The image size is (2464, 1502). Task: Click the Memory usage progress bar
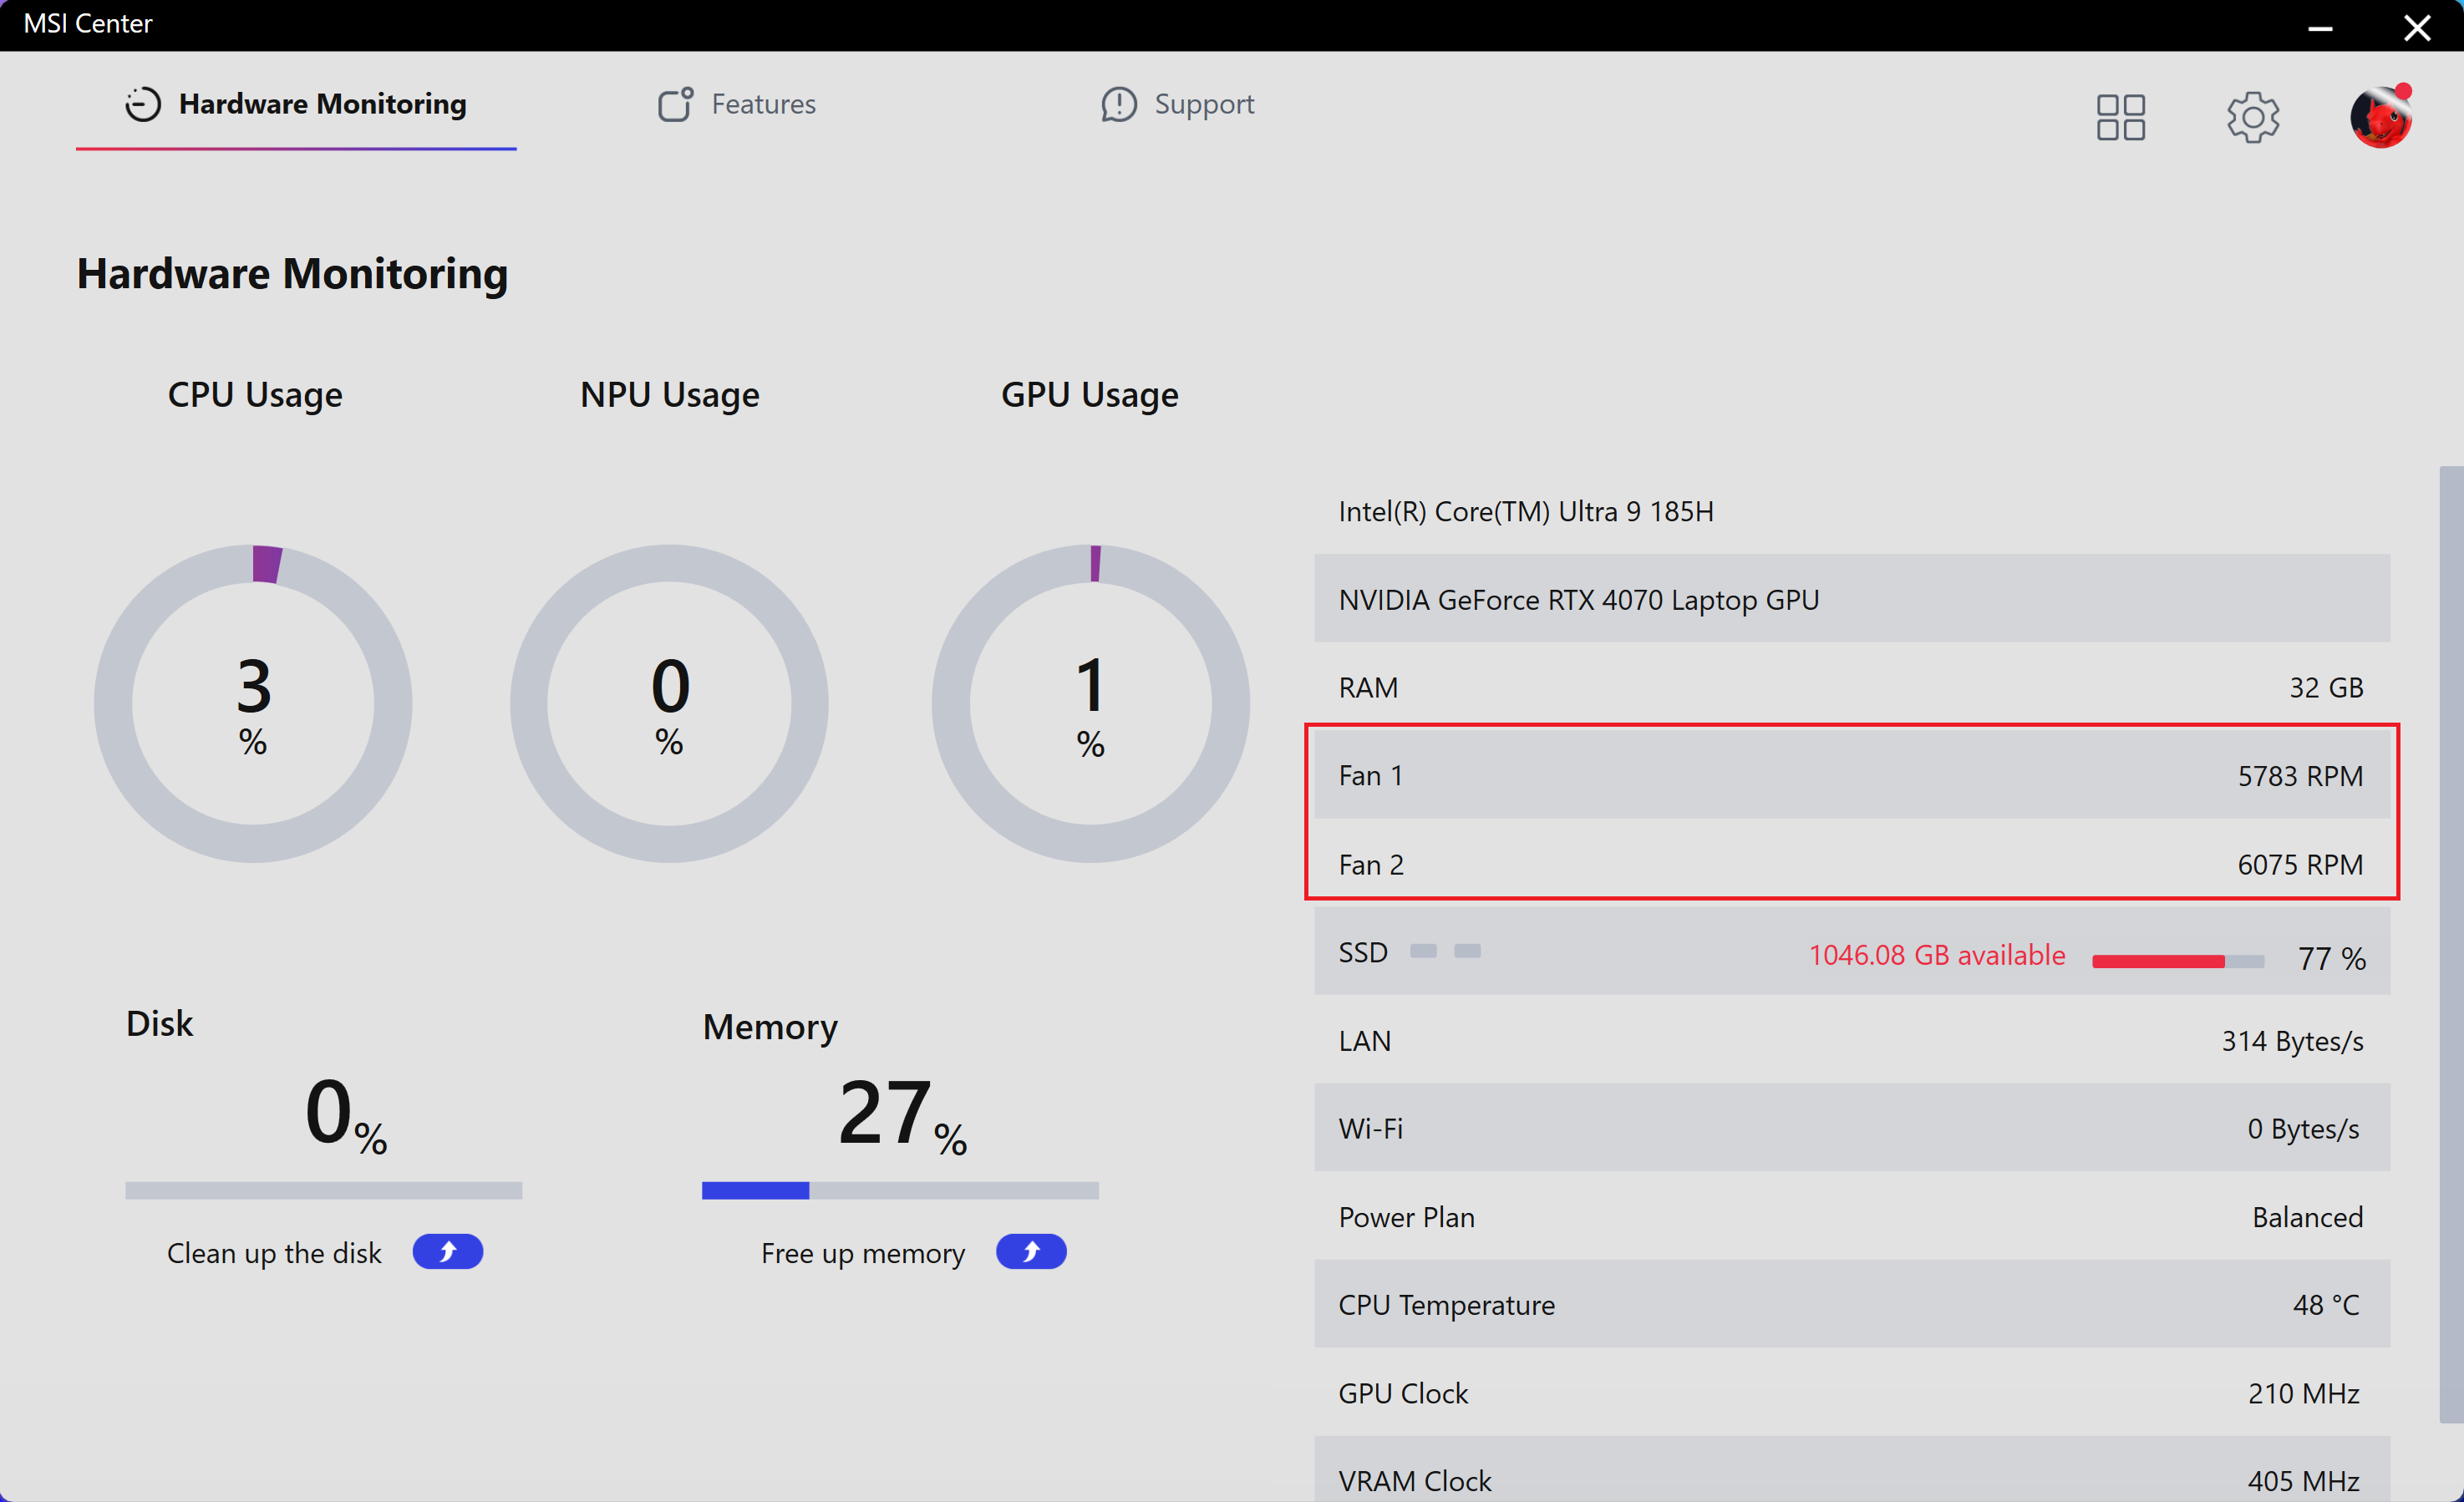(900, 1190)
